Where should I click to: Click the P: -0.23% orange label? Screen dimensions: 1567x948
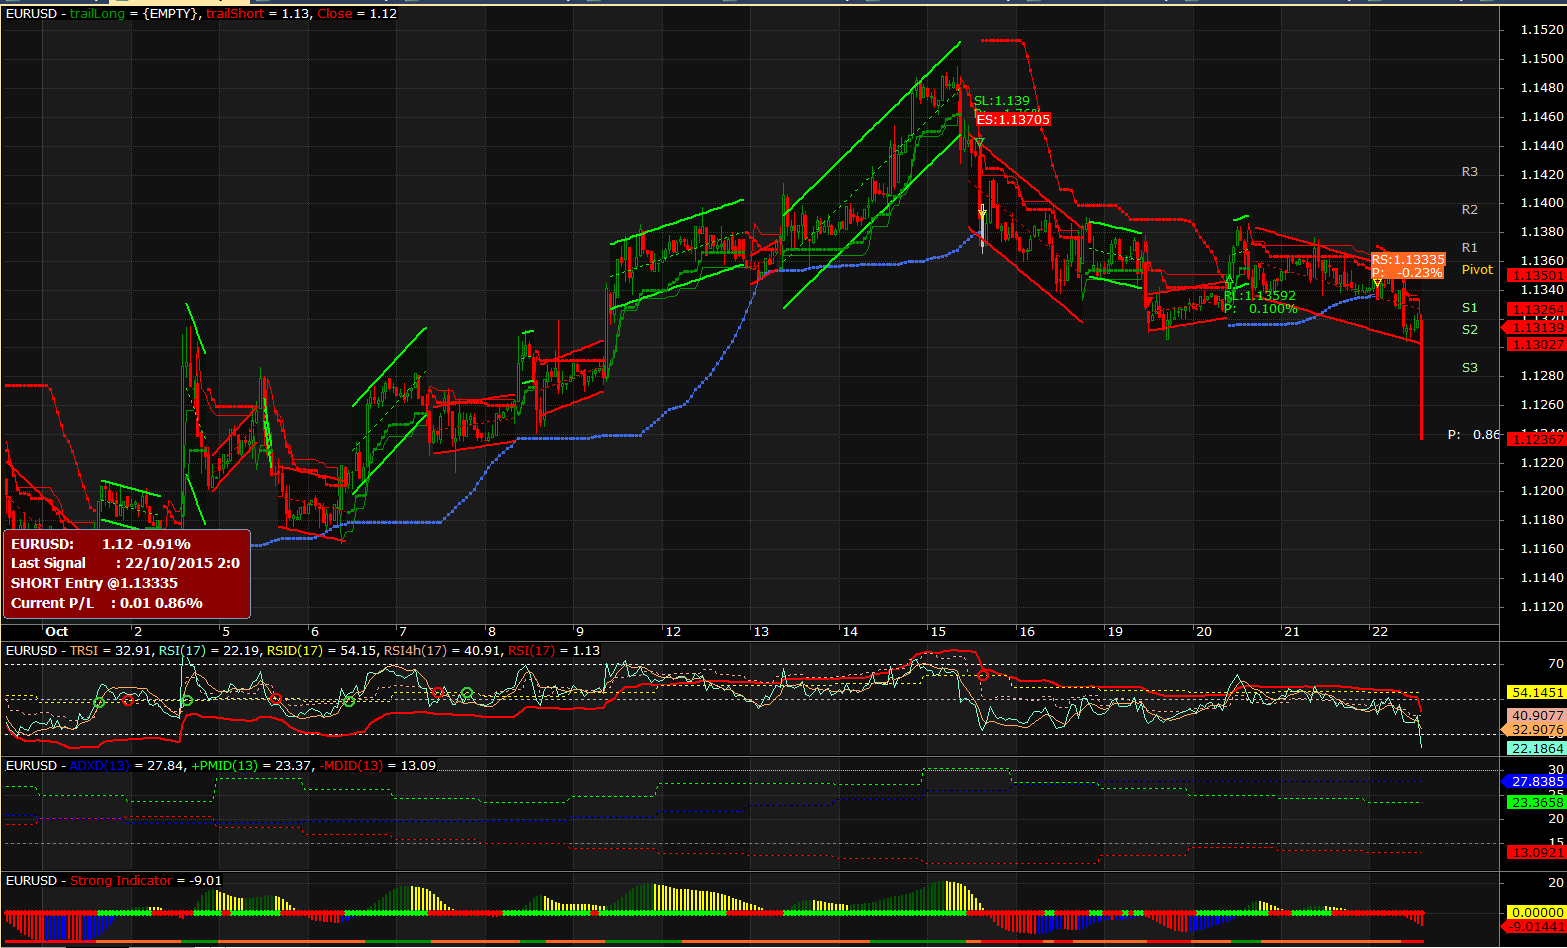(1407, 273)
